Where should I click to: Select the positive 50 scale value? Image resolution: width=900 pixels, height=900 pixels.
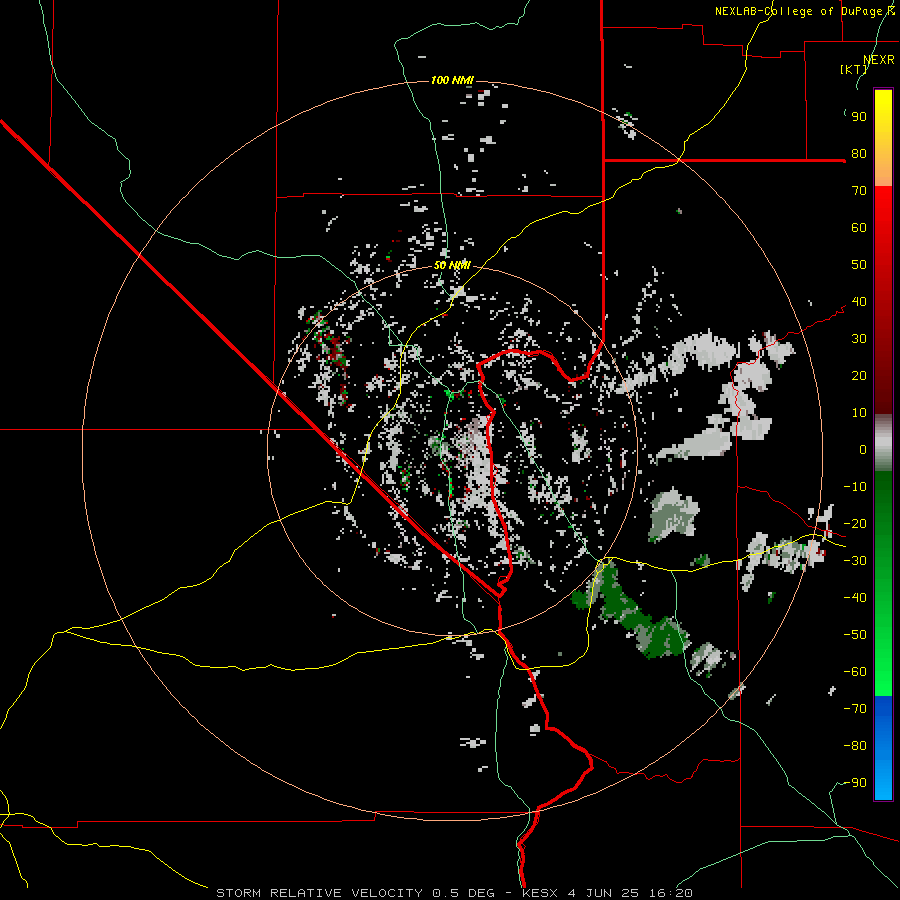[859, 265]
